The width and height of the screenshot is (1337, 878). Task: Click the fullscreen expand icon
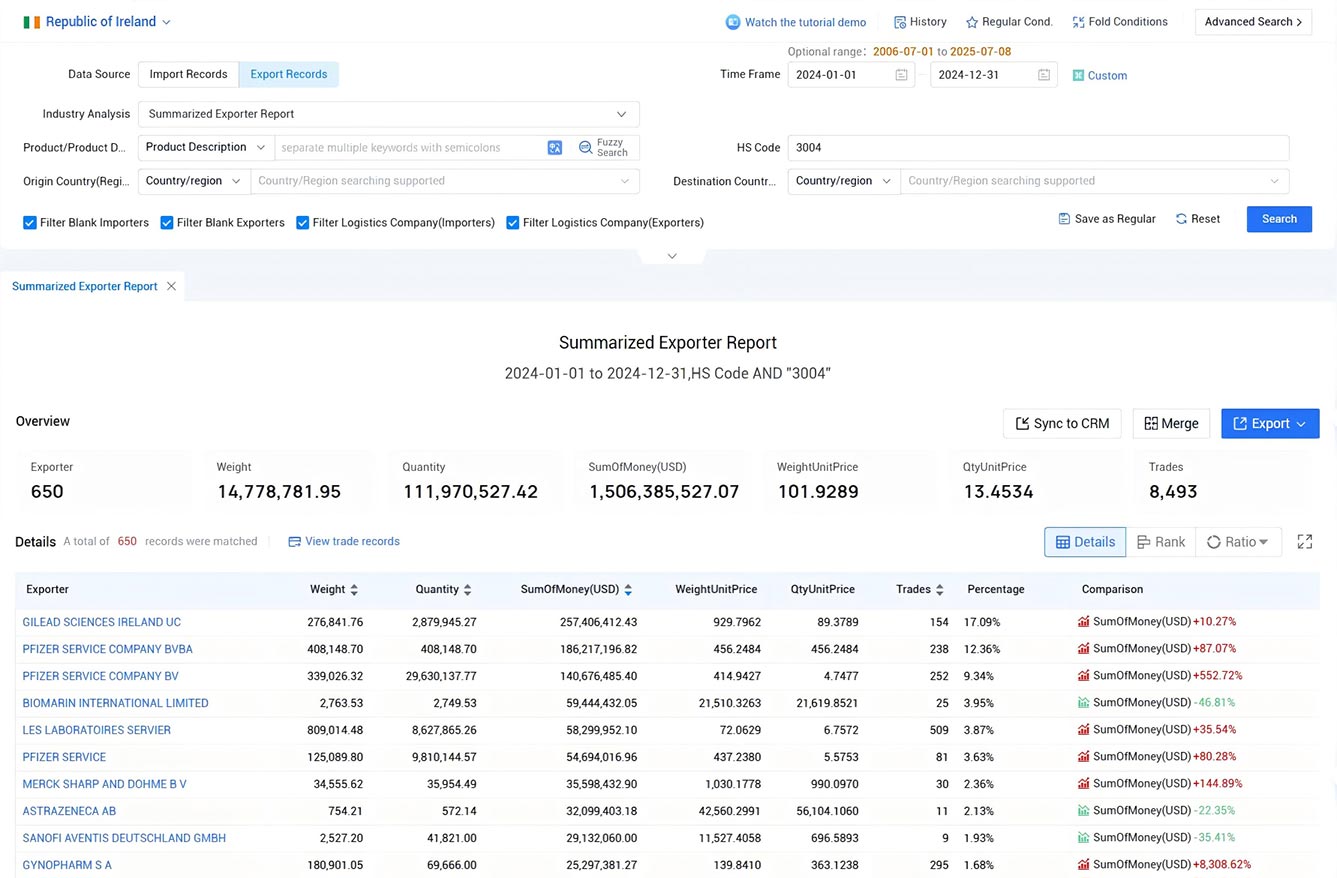point(1305,541)
